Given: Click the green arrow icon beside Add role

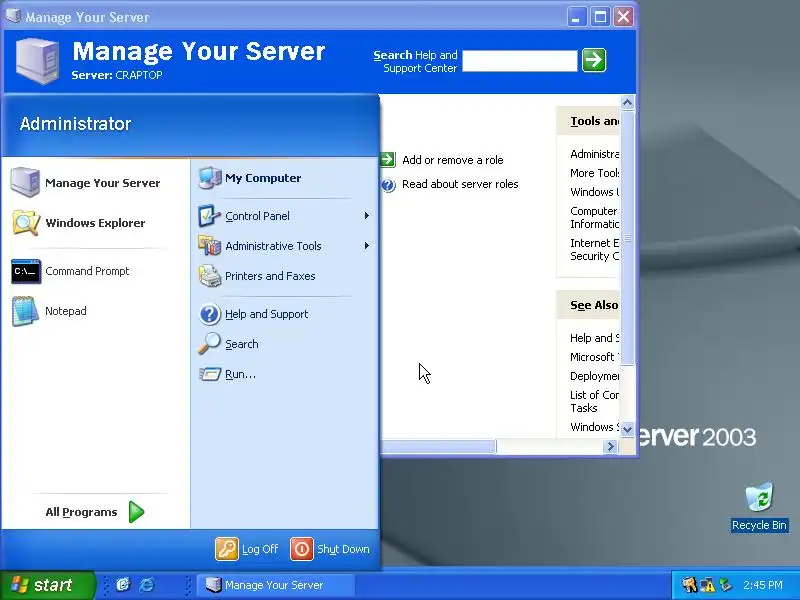Looking at the screenshot, I should point(388,160).
